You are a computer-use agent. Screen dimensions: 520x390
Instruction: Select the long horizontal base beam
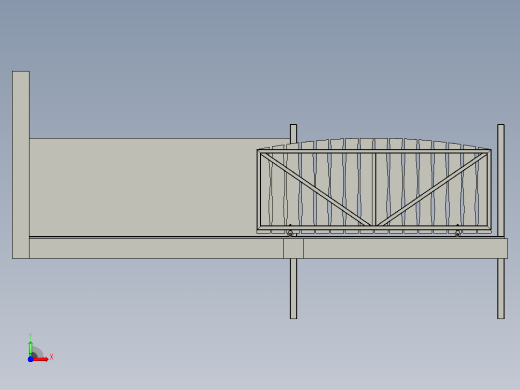(268, 248)
